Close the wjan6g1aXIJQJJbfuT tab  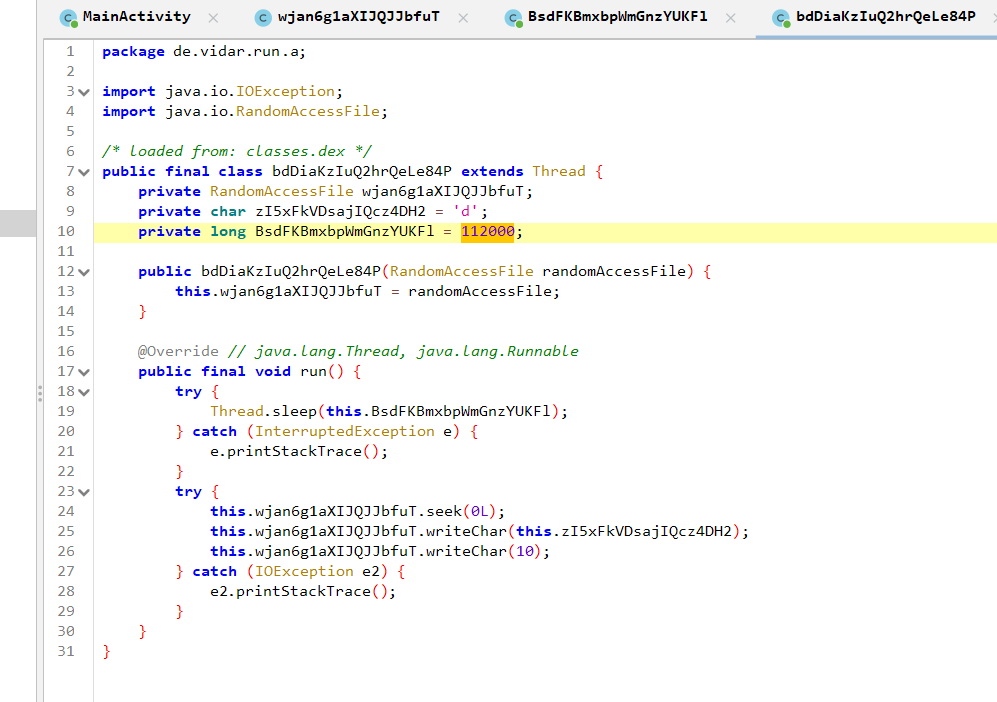[x=462, y=18]
